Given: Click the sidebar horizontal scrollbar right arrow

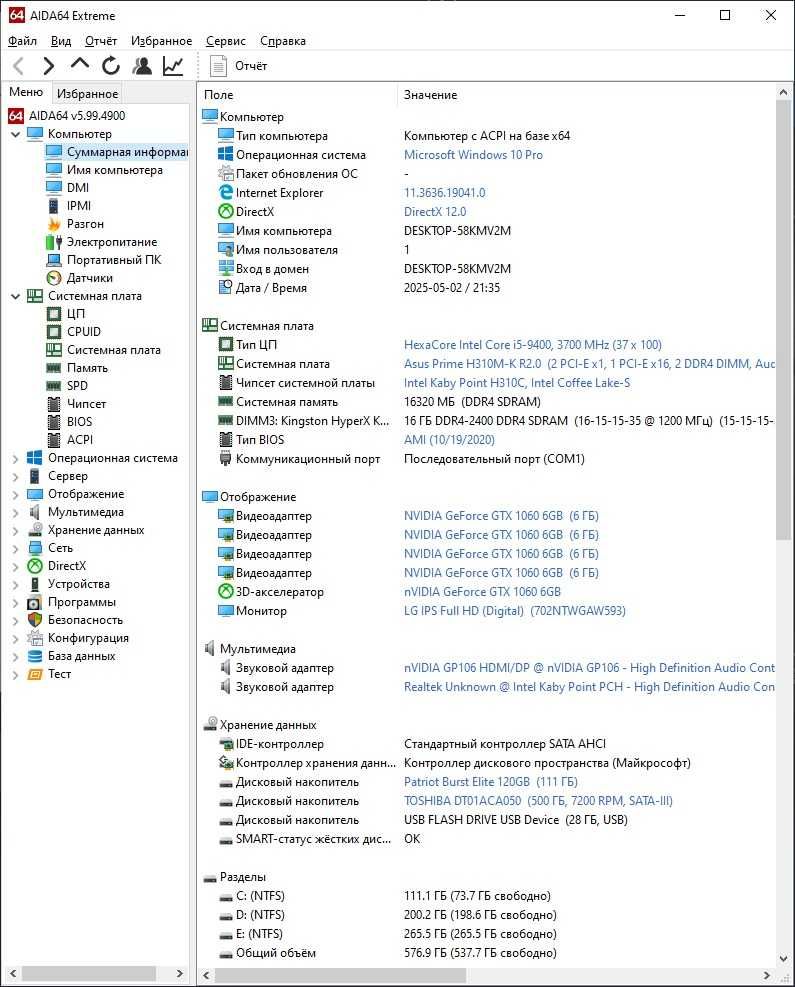Looking at the screenshot, I should click(x=179, y=973).
